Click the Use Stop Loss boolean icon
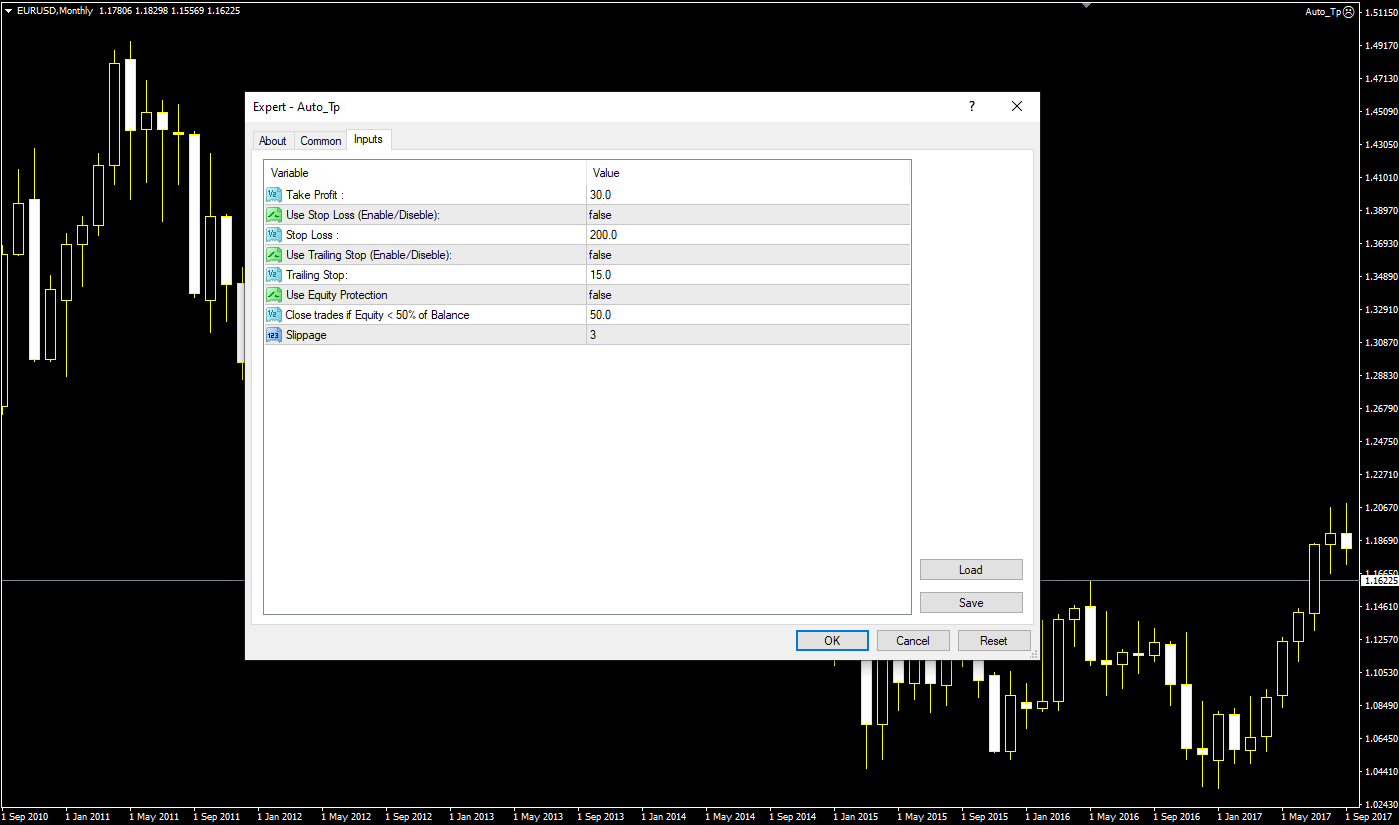The width and height of the screenshot is (1399, 825). tap(274, 215)
